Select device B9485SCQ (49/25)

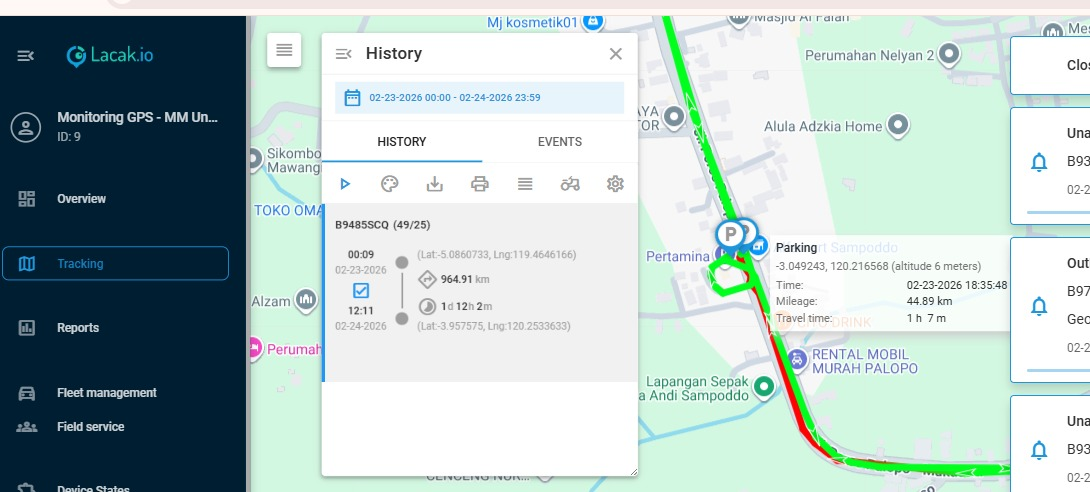tap(383, 225)
